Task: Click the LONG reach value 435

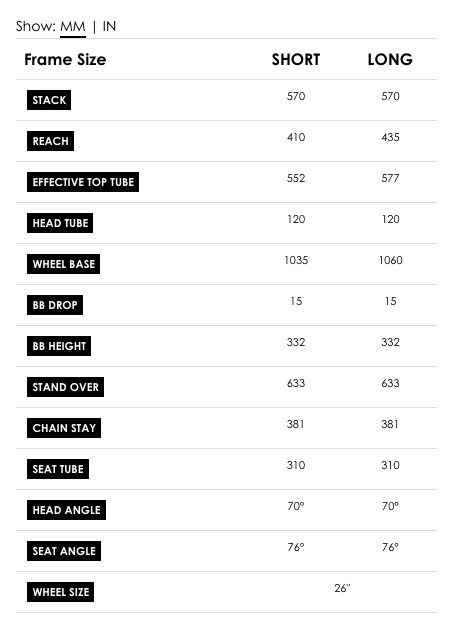Action: pos(390,137)
